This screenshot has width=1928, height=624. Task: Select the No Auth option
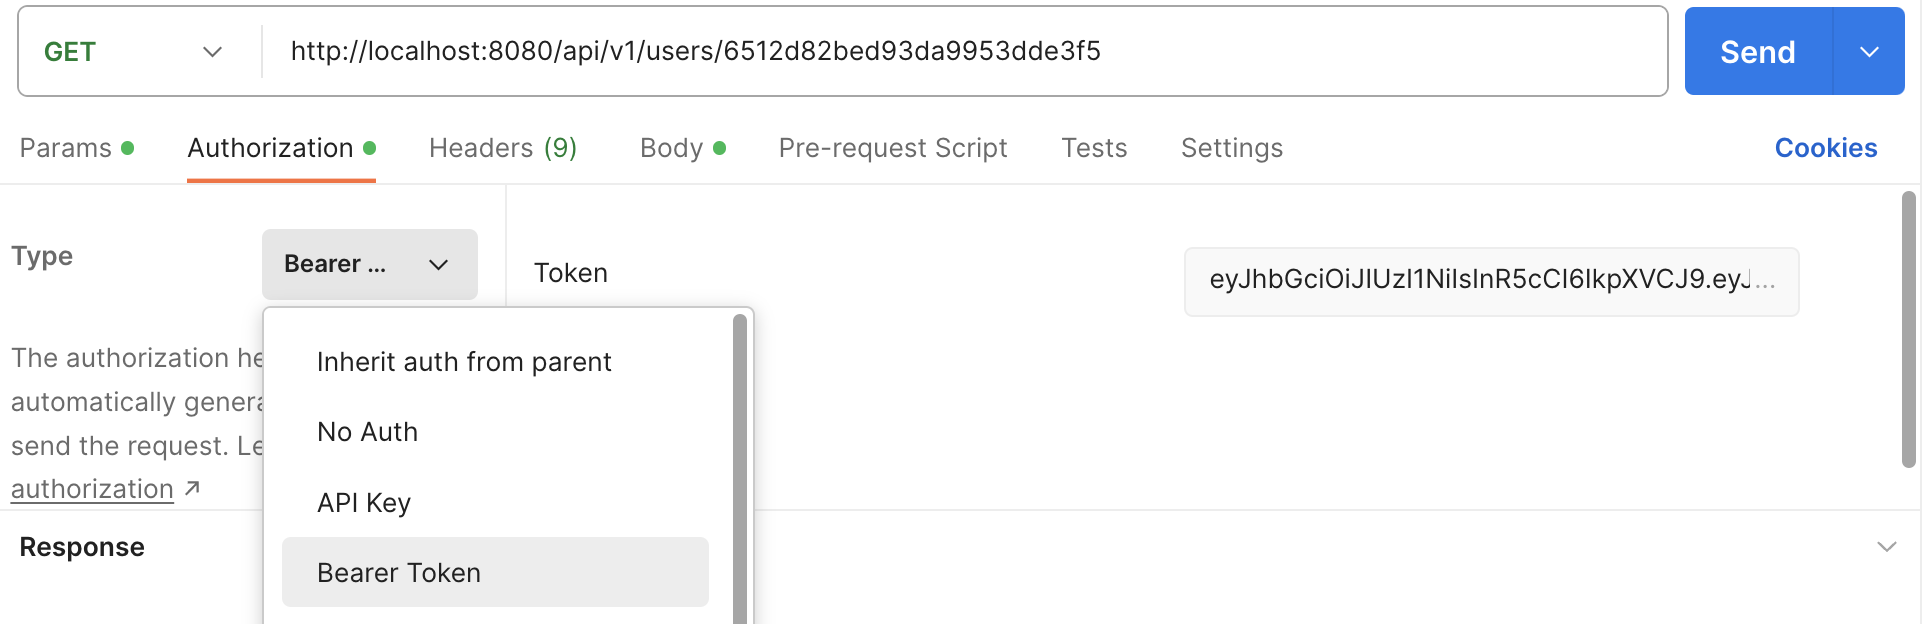click(367, 432)
